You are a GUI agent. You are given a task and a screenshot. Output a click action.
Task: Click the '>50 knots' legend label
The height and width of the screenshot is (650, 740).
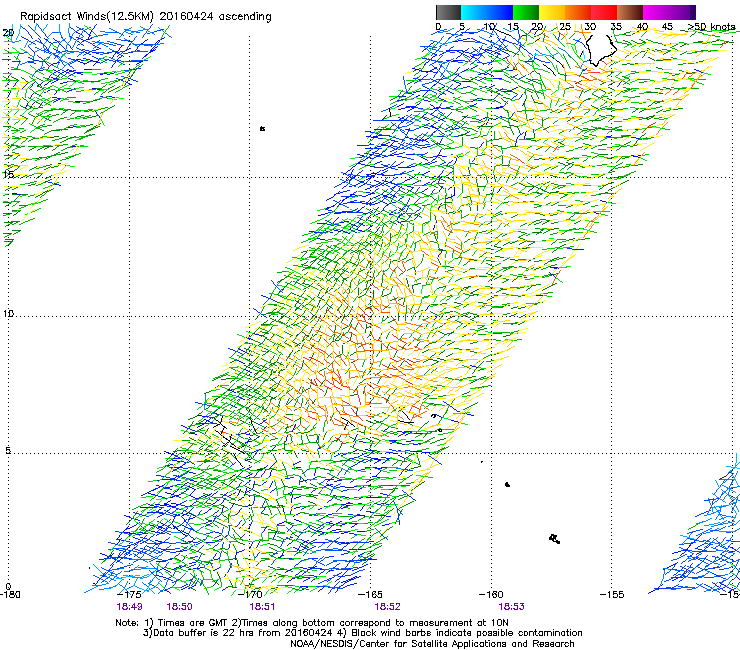(x=711, y=27)
